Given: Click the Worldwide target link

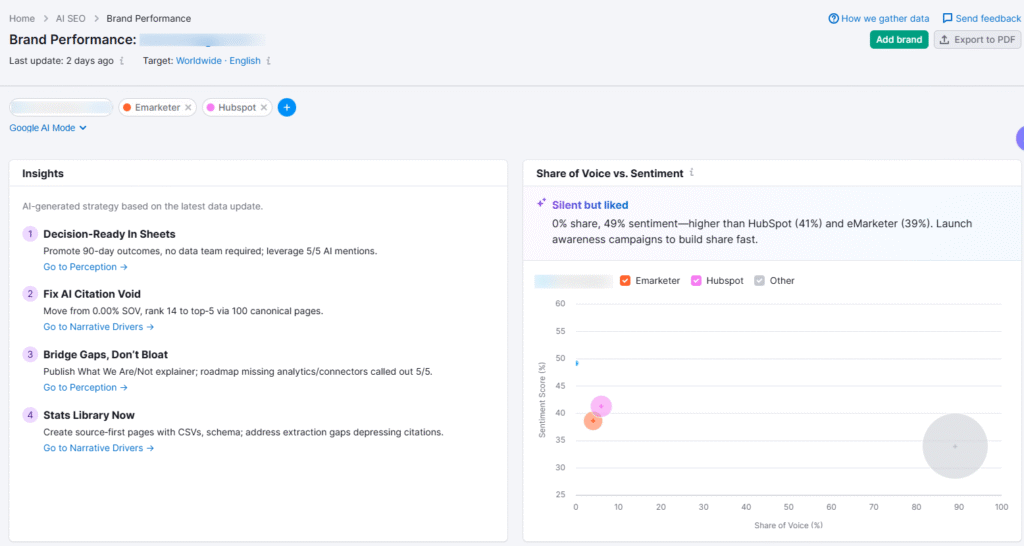Looking at the screenshot, I should pyautogui.click(x=199, y=61).
